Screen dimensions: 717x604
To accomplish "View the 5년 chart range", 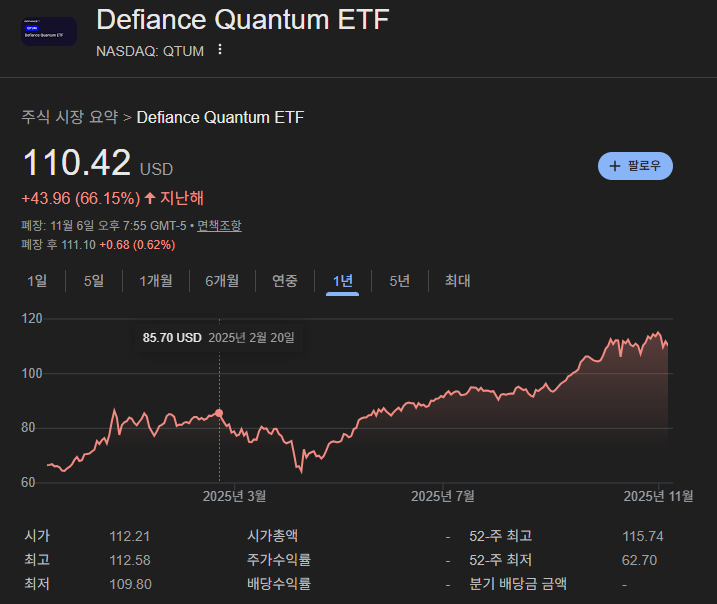I will 399,281.
